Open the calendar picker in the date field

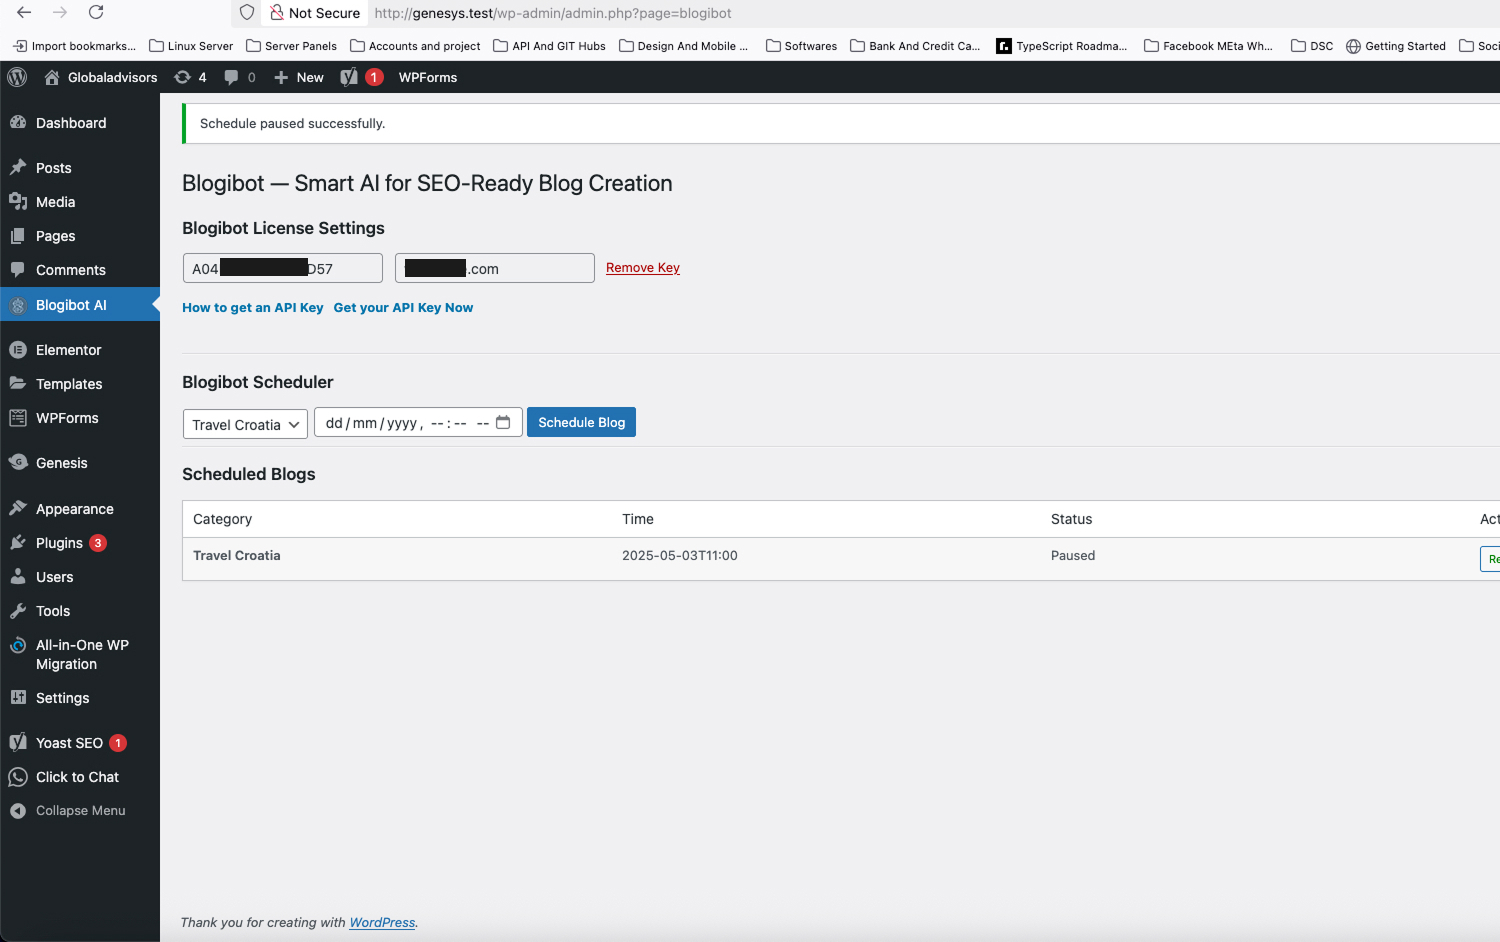coord(503,422)
